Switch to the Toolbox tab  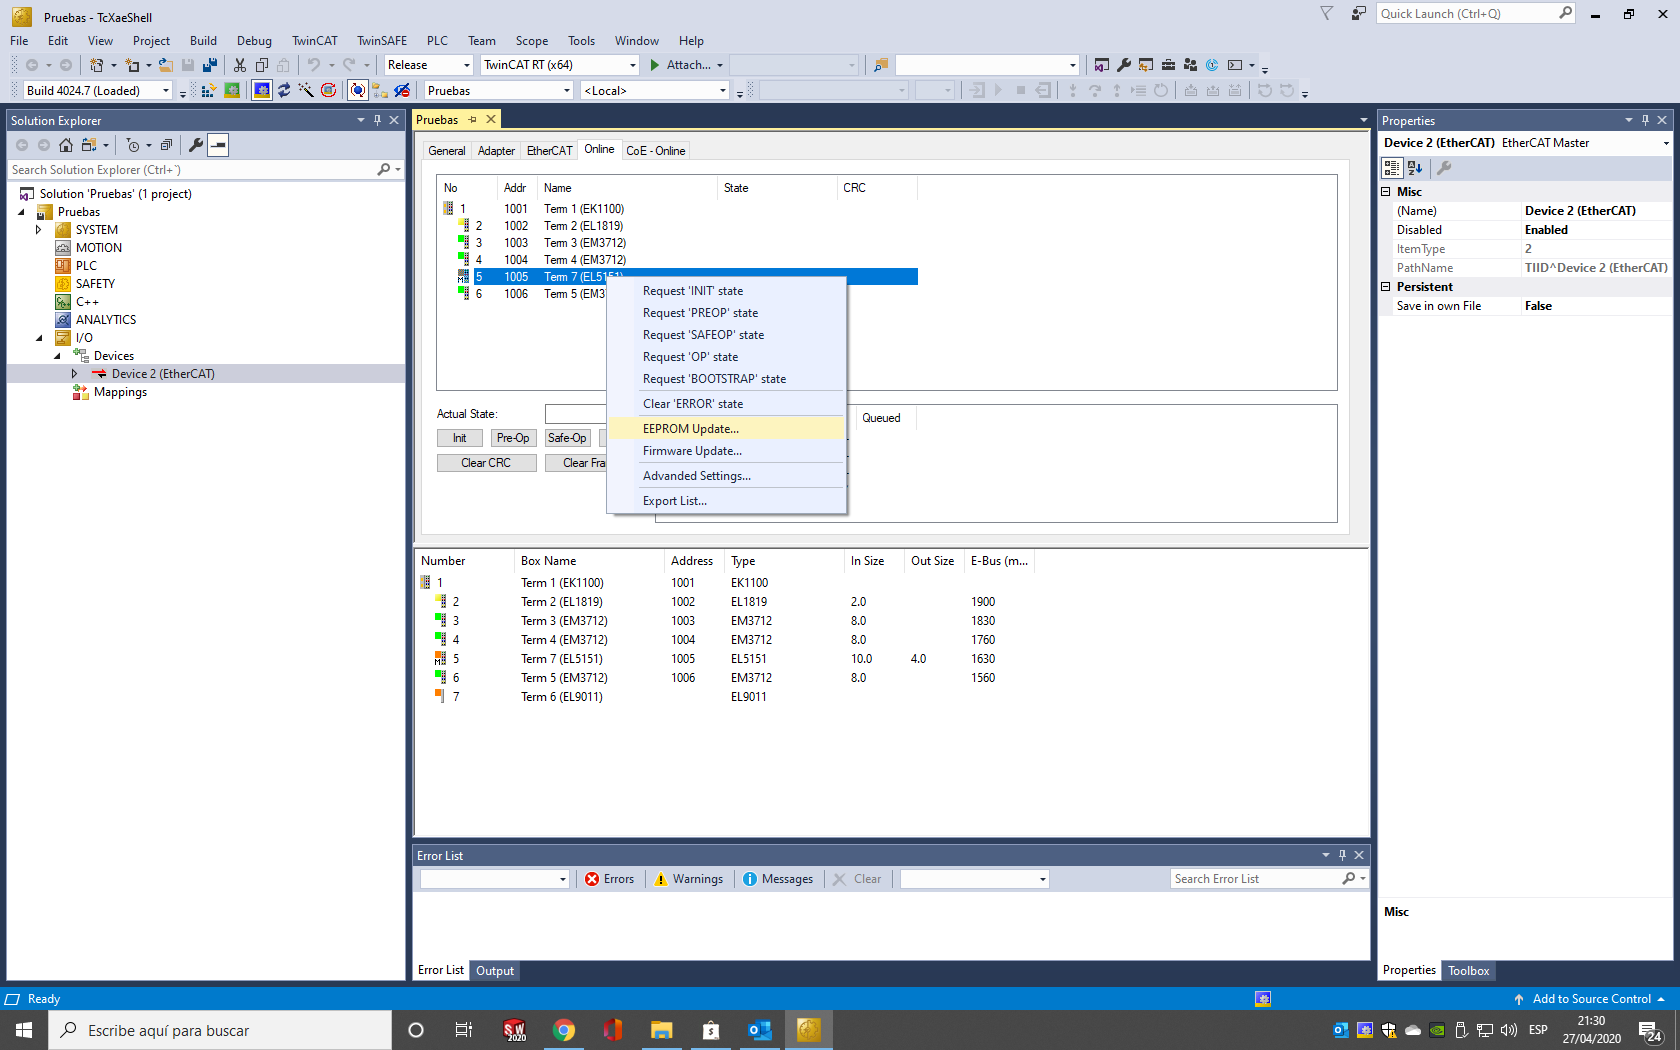pyautogui.click(x=1468, y=971)
